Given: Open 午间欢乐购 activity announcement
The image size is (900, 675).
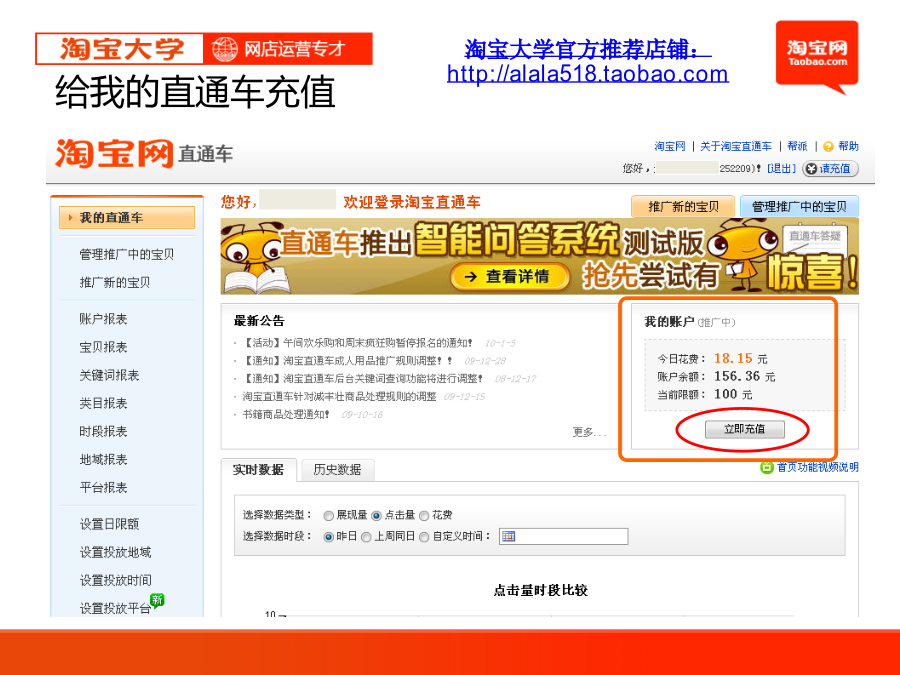Looking at the screenshot, I should pyautogui.click(x=357, y=343).
